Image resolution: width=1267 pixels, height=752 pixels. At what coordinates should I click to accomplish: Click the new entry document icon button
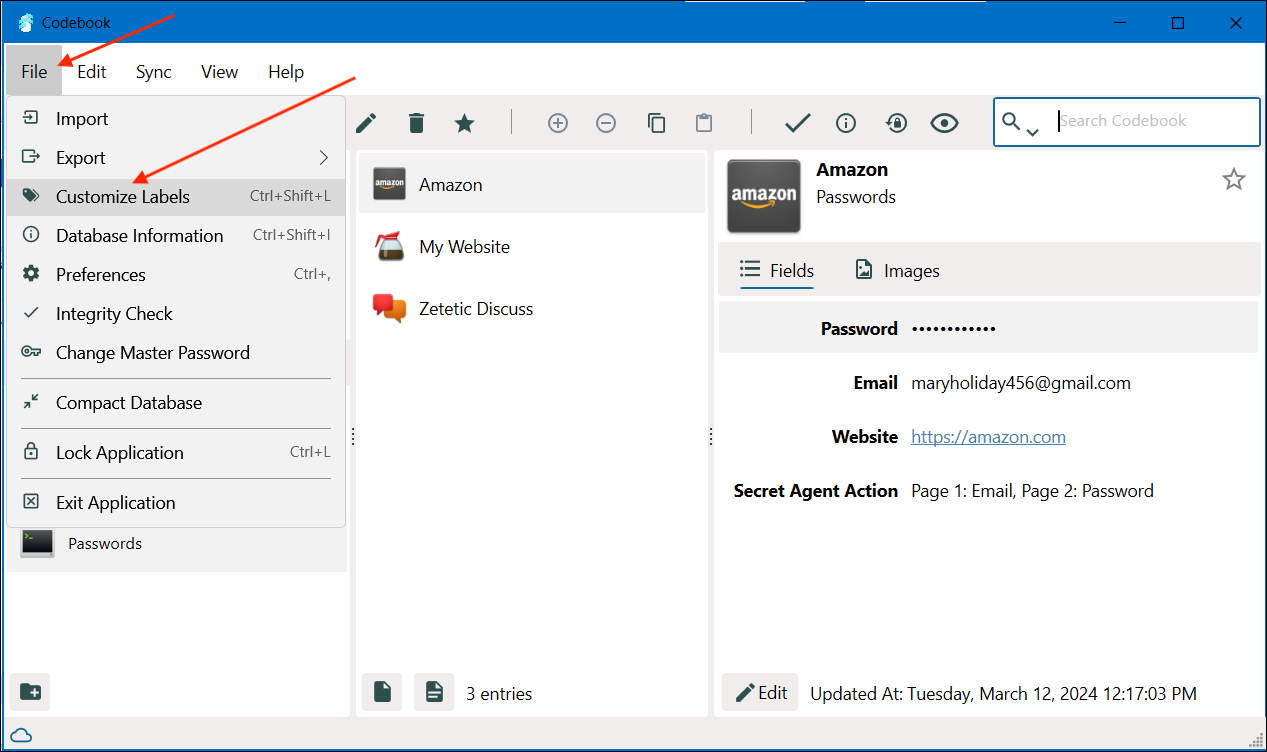[382, 692]
